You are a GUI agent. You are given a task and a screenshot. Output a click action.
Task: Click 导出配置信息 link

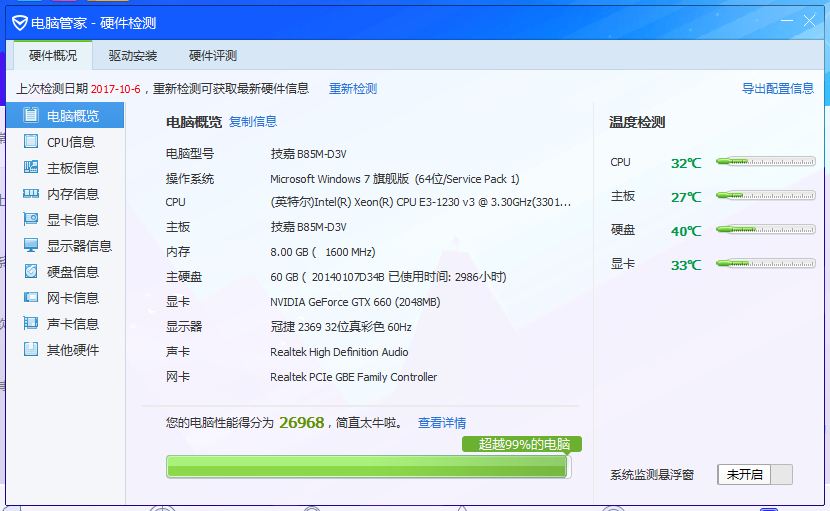778,88
